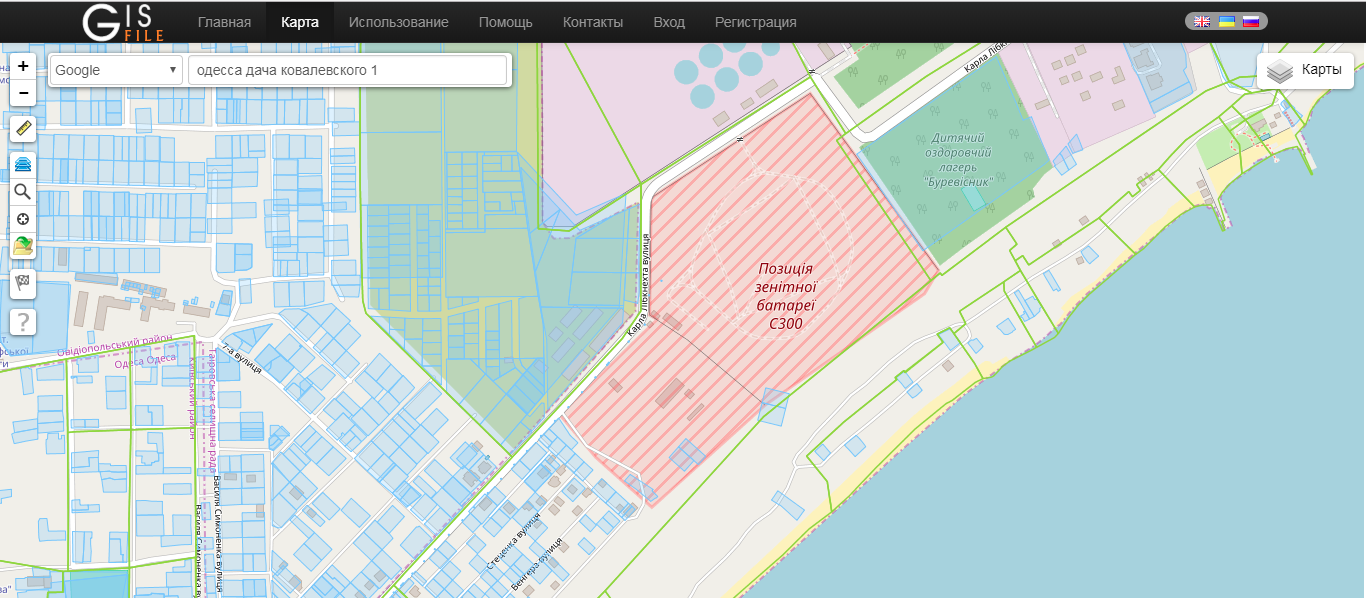Screen dimensions: 1366x598
Task: Click the Вход login link
Action: point(669,22)
